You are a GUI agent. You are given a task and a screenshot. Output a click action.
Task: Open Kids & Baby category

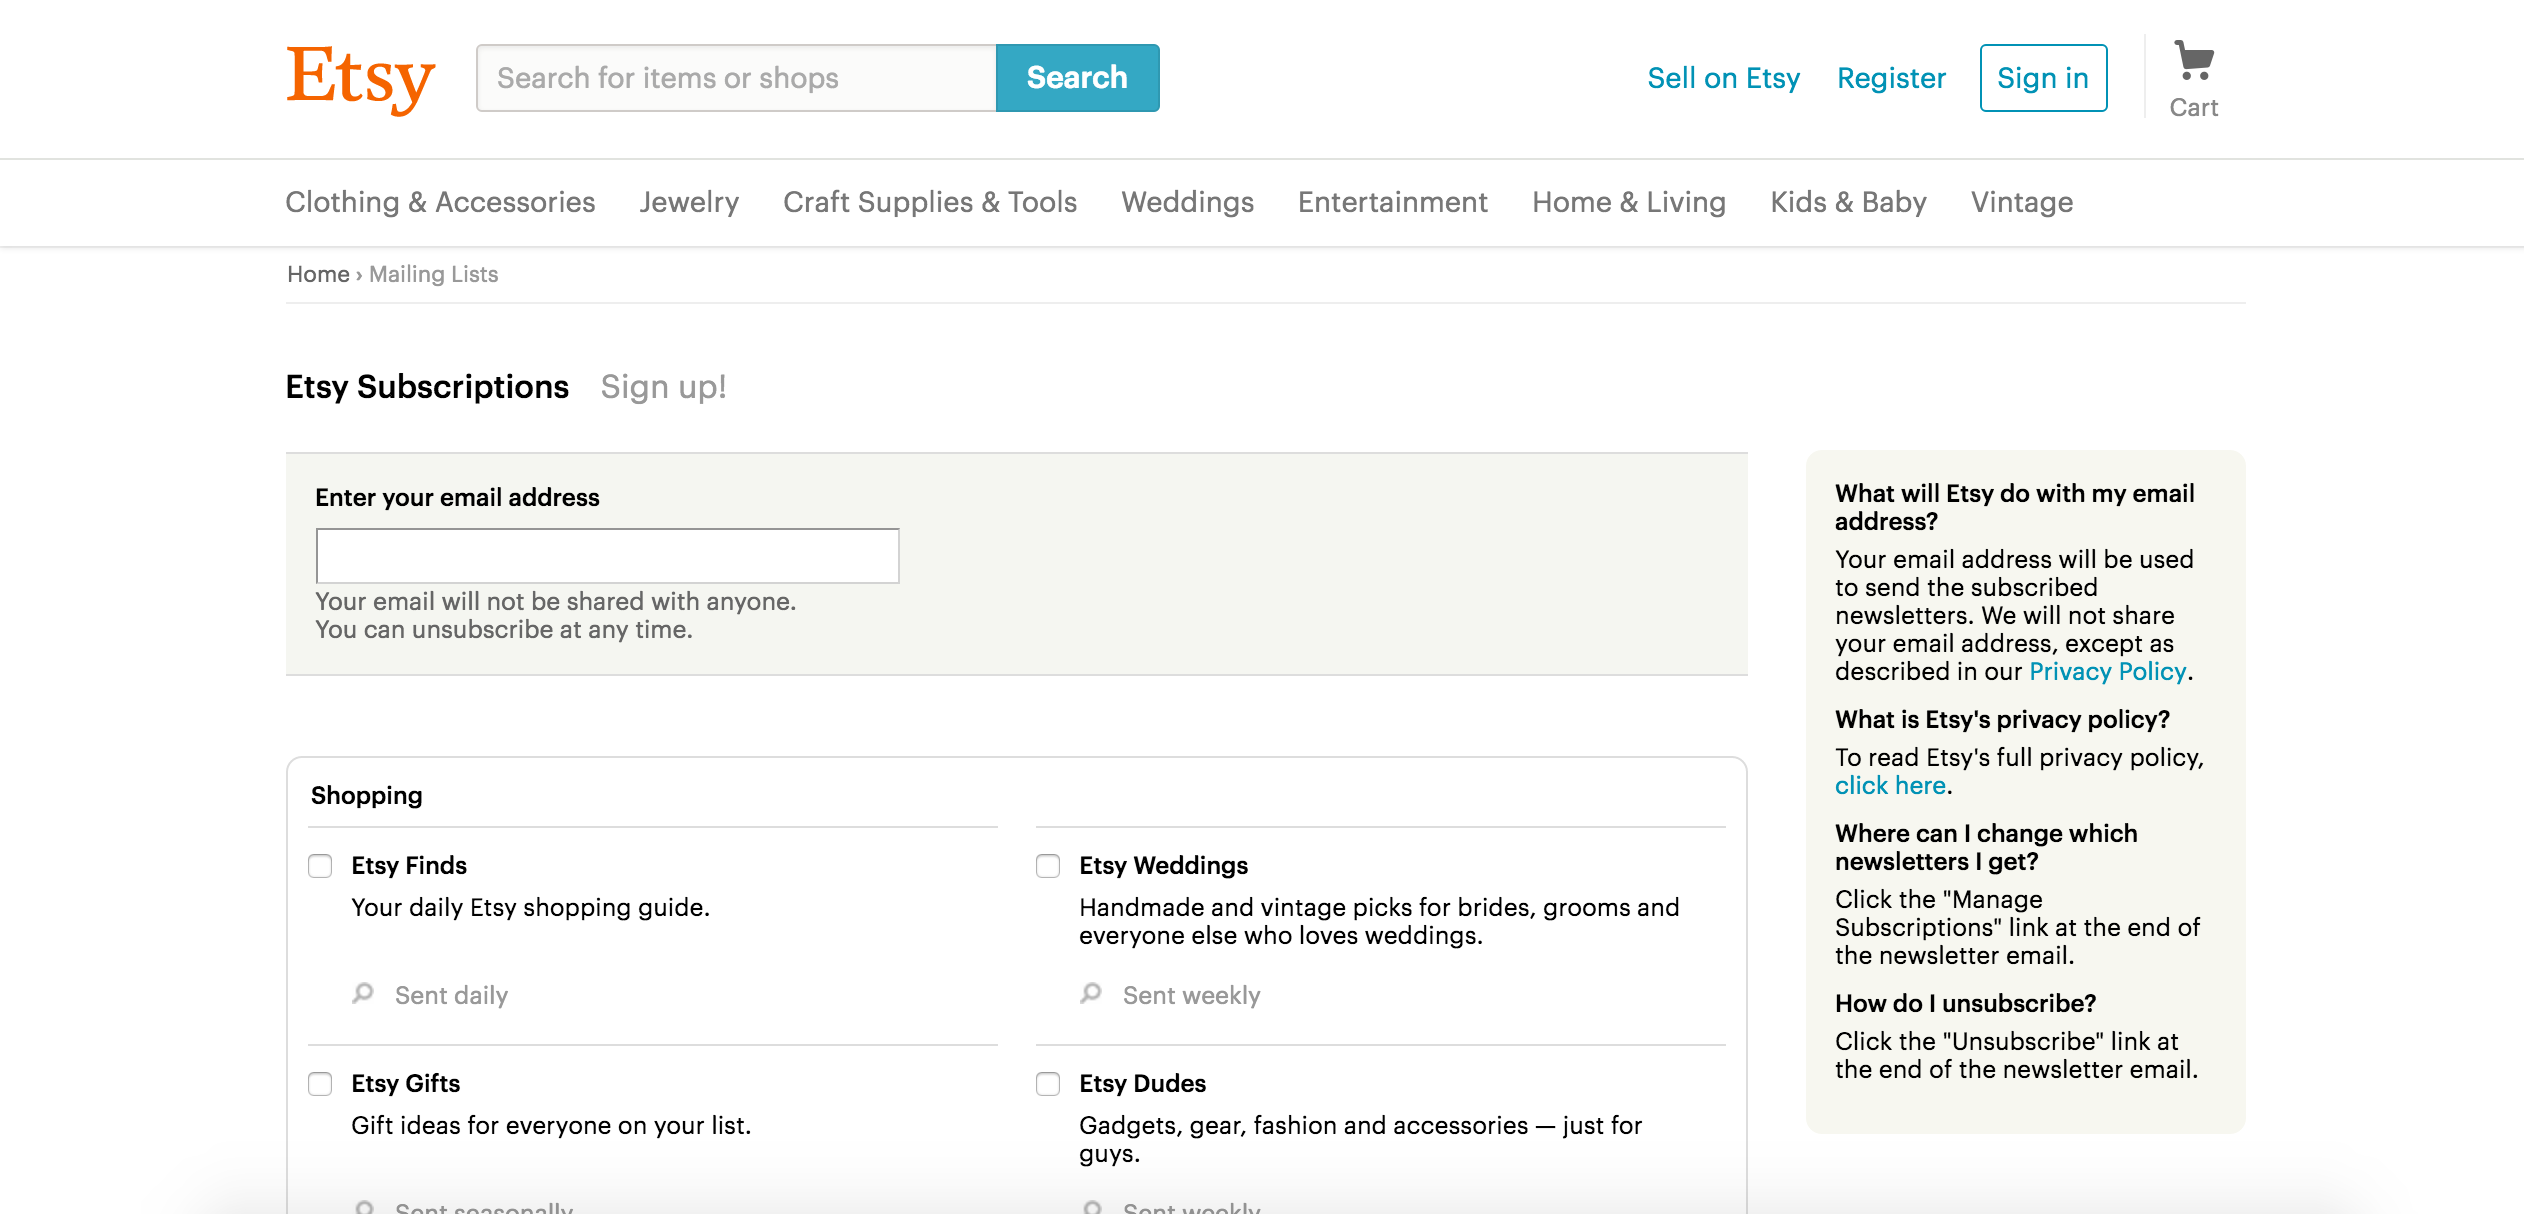tap(1848, 202)
